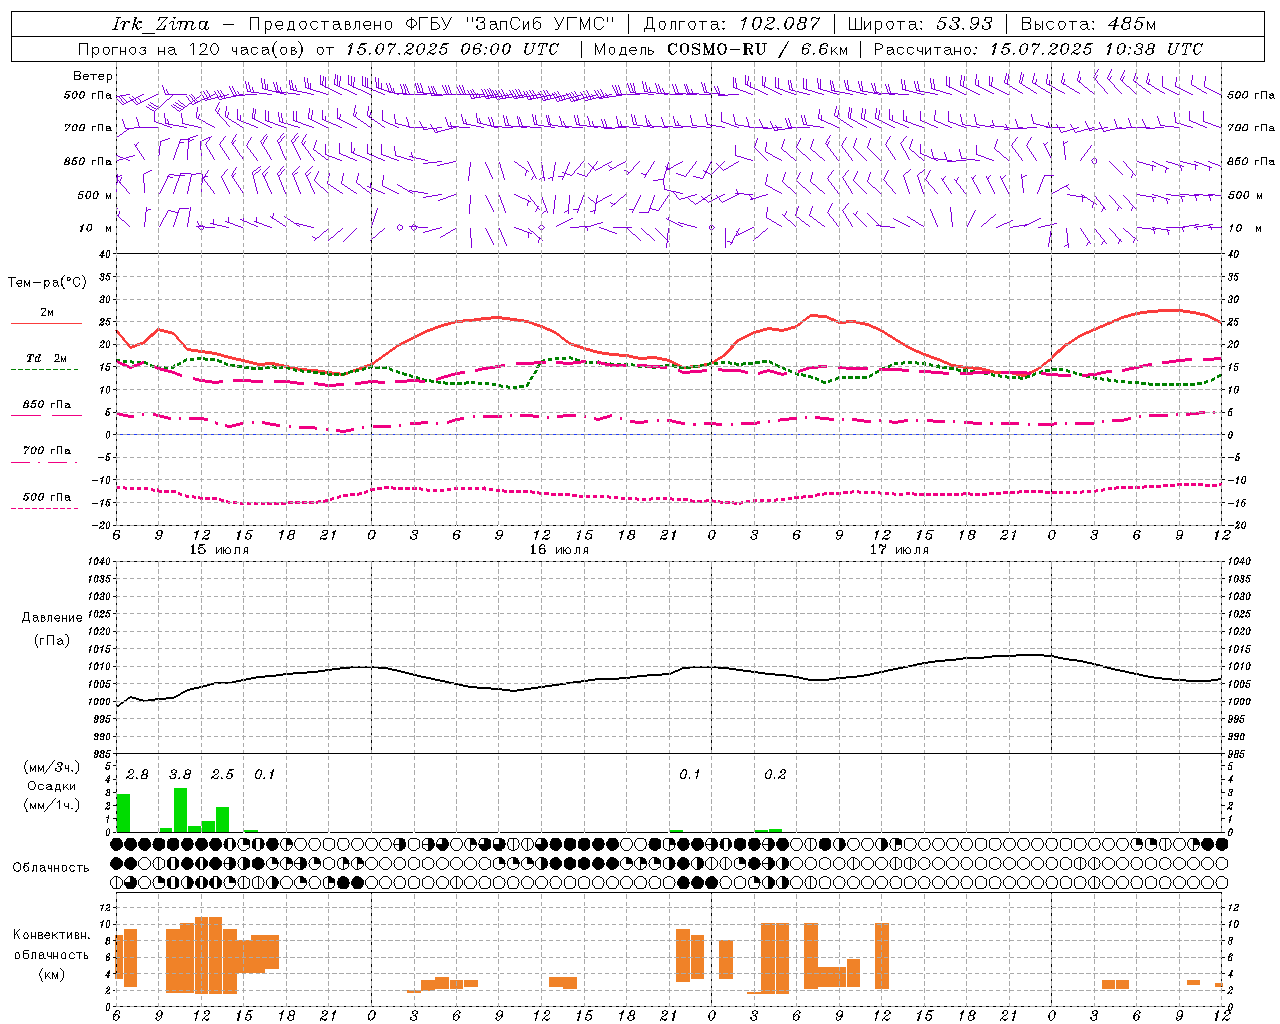The height and width of the screenshot is (1024, 1280).
Task: Click the forecast start time 15.07.2025 06:00 UTC
Action: point(452,49)
